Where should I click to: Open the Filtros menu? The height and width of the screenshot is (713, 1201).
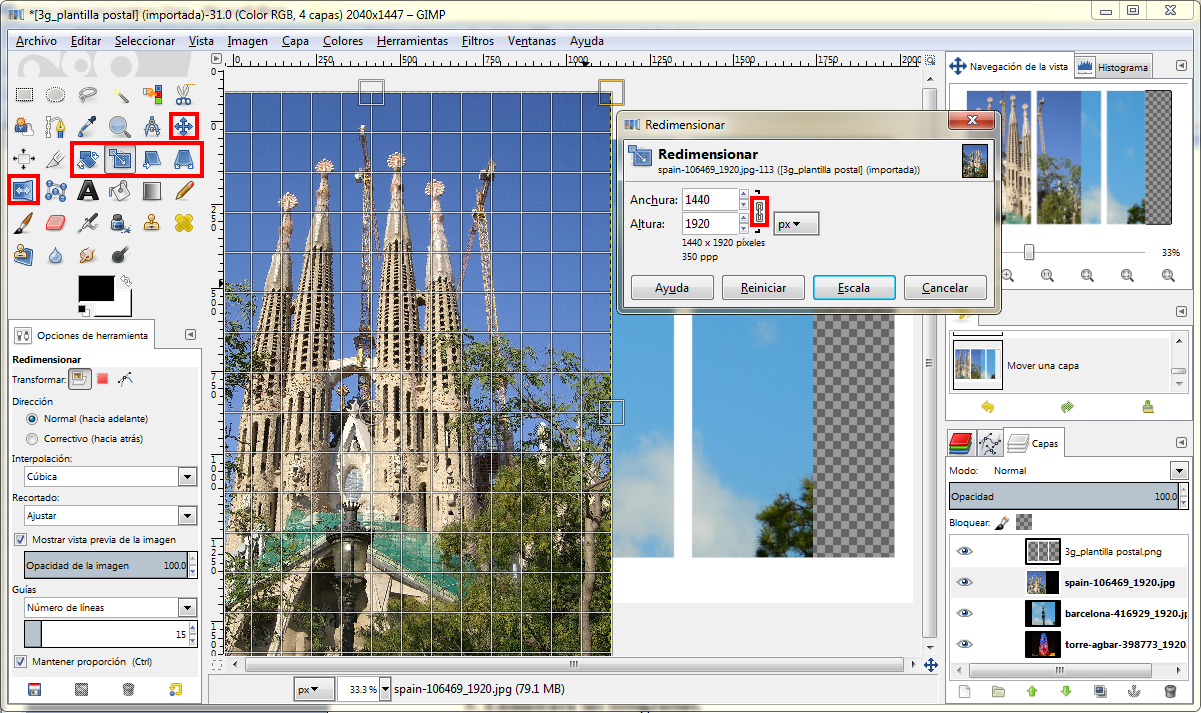click(477, 41)
